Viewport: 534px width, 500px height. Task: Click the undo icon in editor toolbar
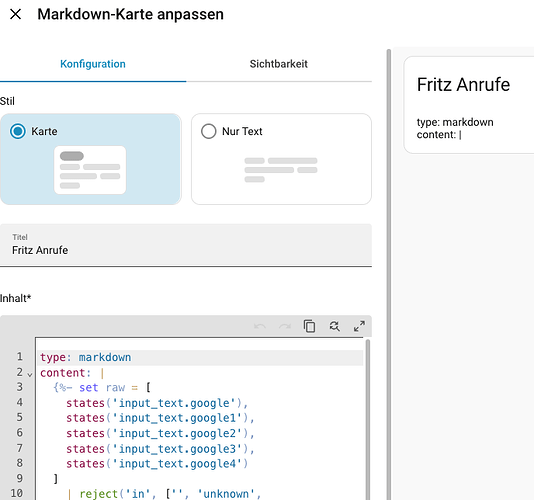coord(260,326)
